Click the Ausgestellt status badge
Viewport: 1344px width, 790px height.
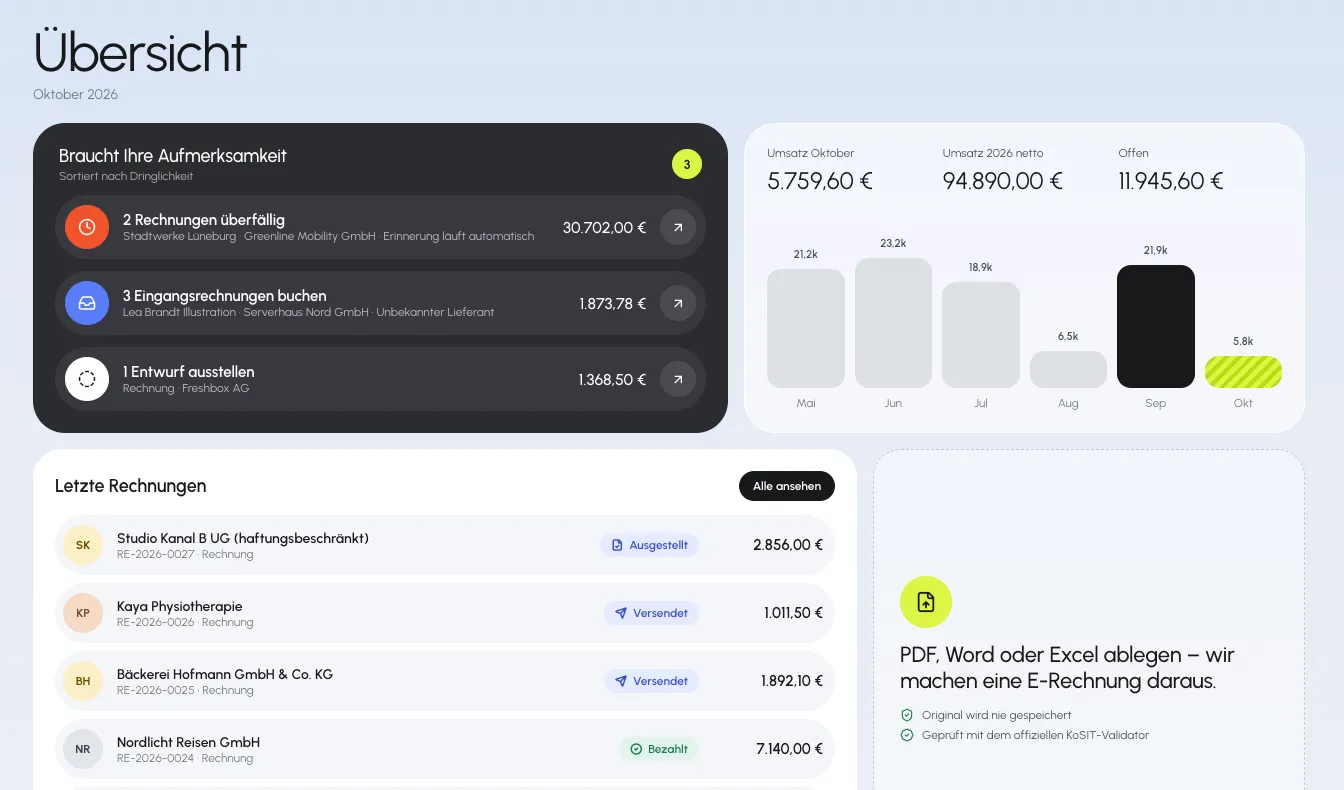[650, 545]
